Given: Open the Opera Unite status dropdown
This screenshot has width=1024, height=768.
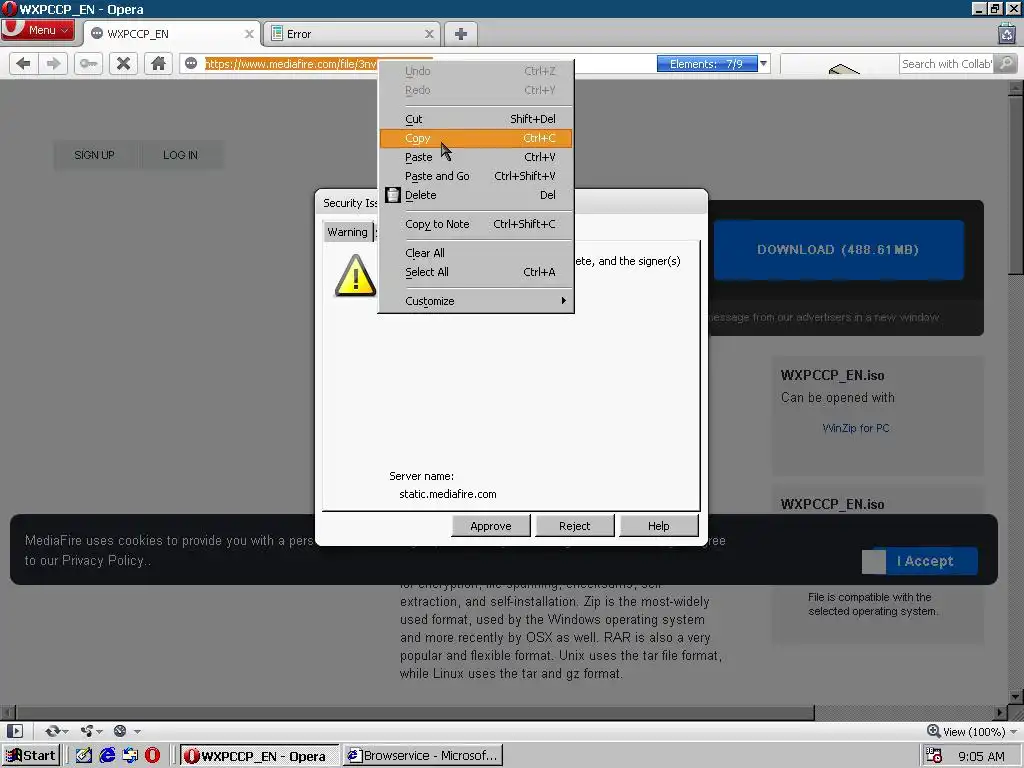Looking at the screenshot, I should (91, 731).
